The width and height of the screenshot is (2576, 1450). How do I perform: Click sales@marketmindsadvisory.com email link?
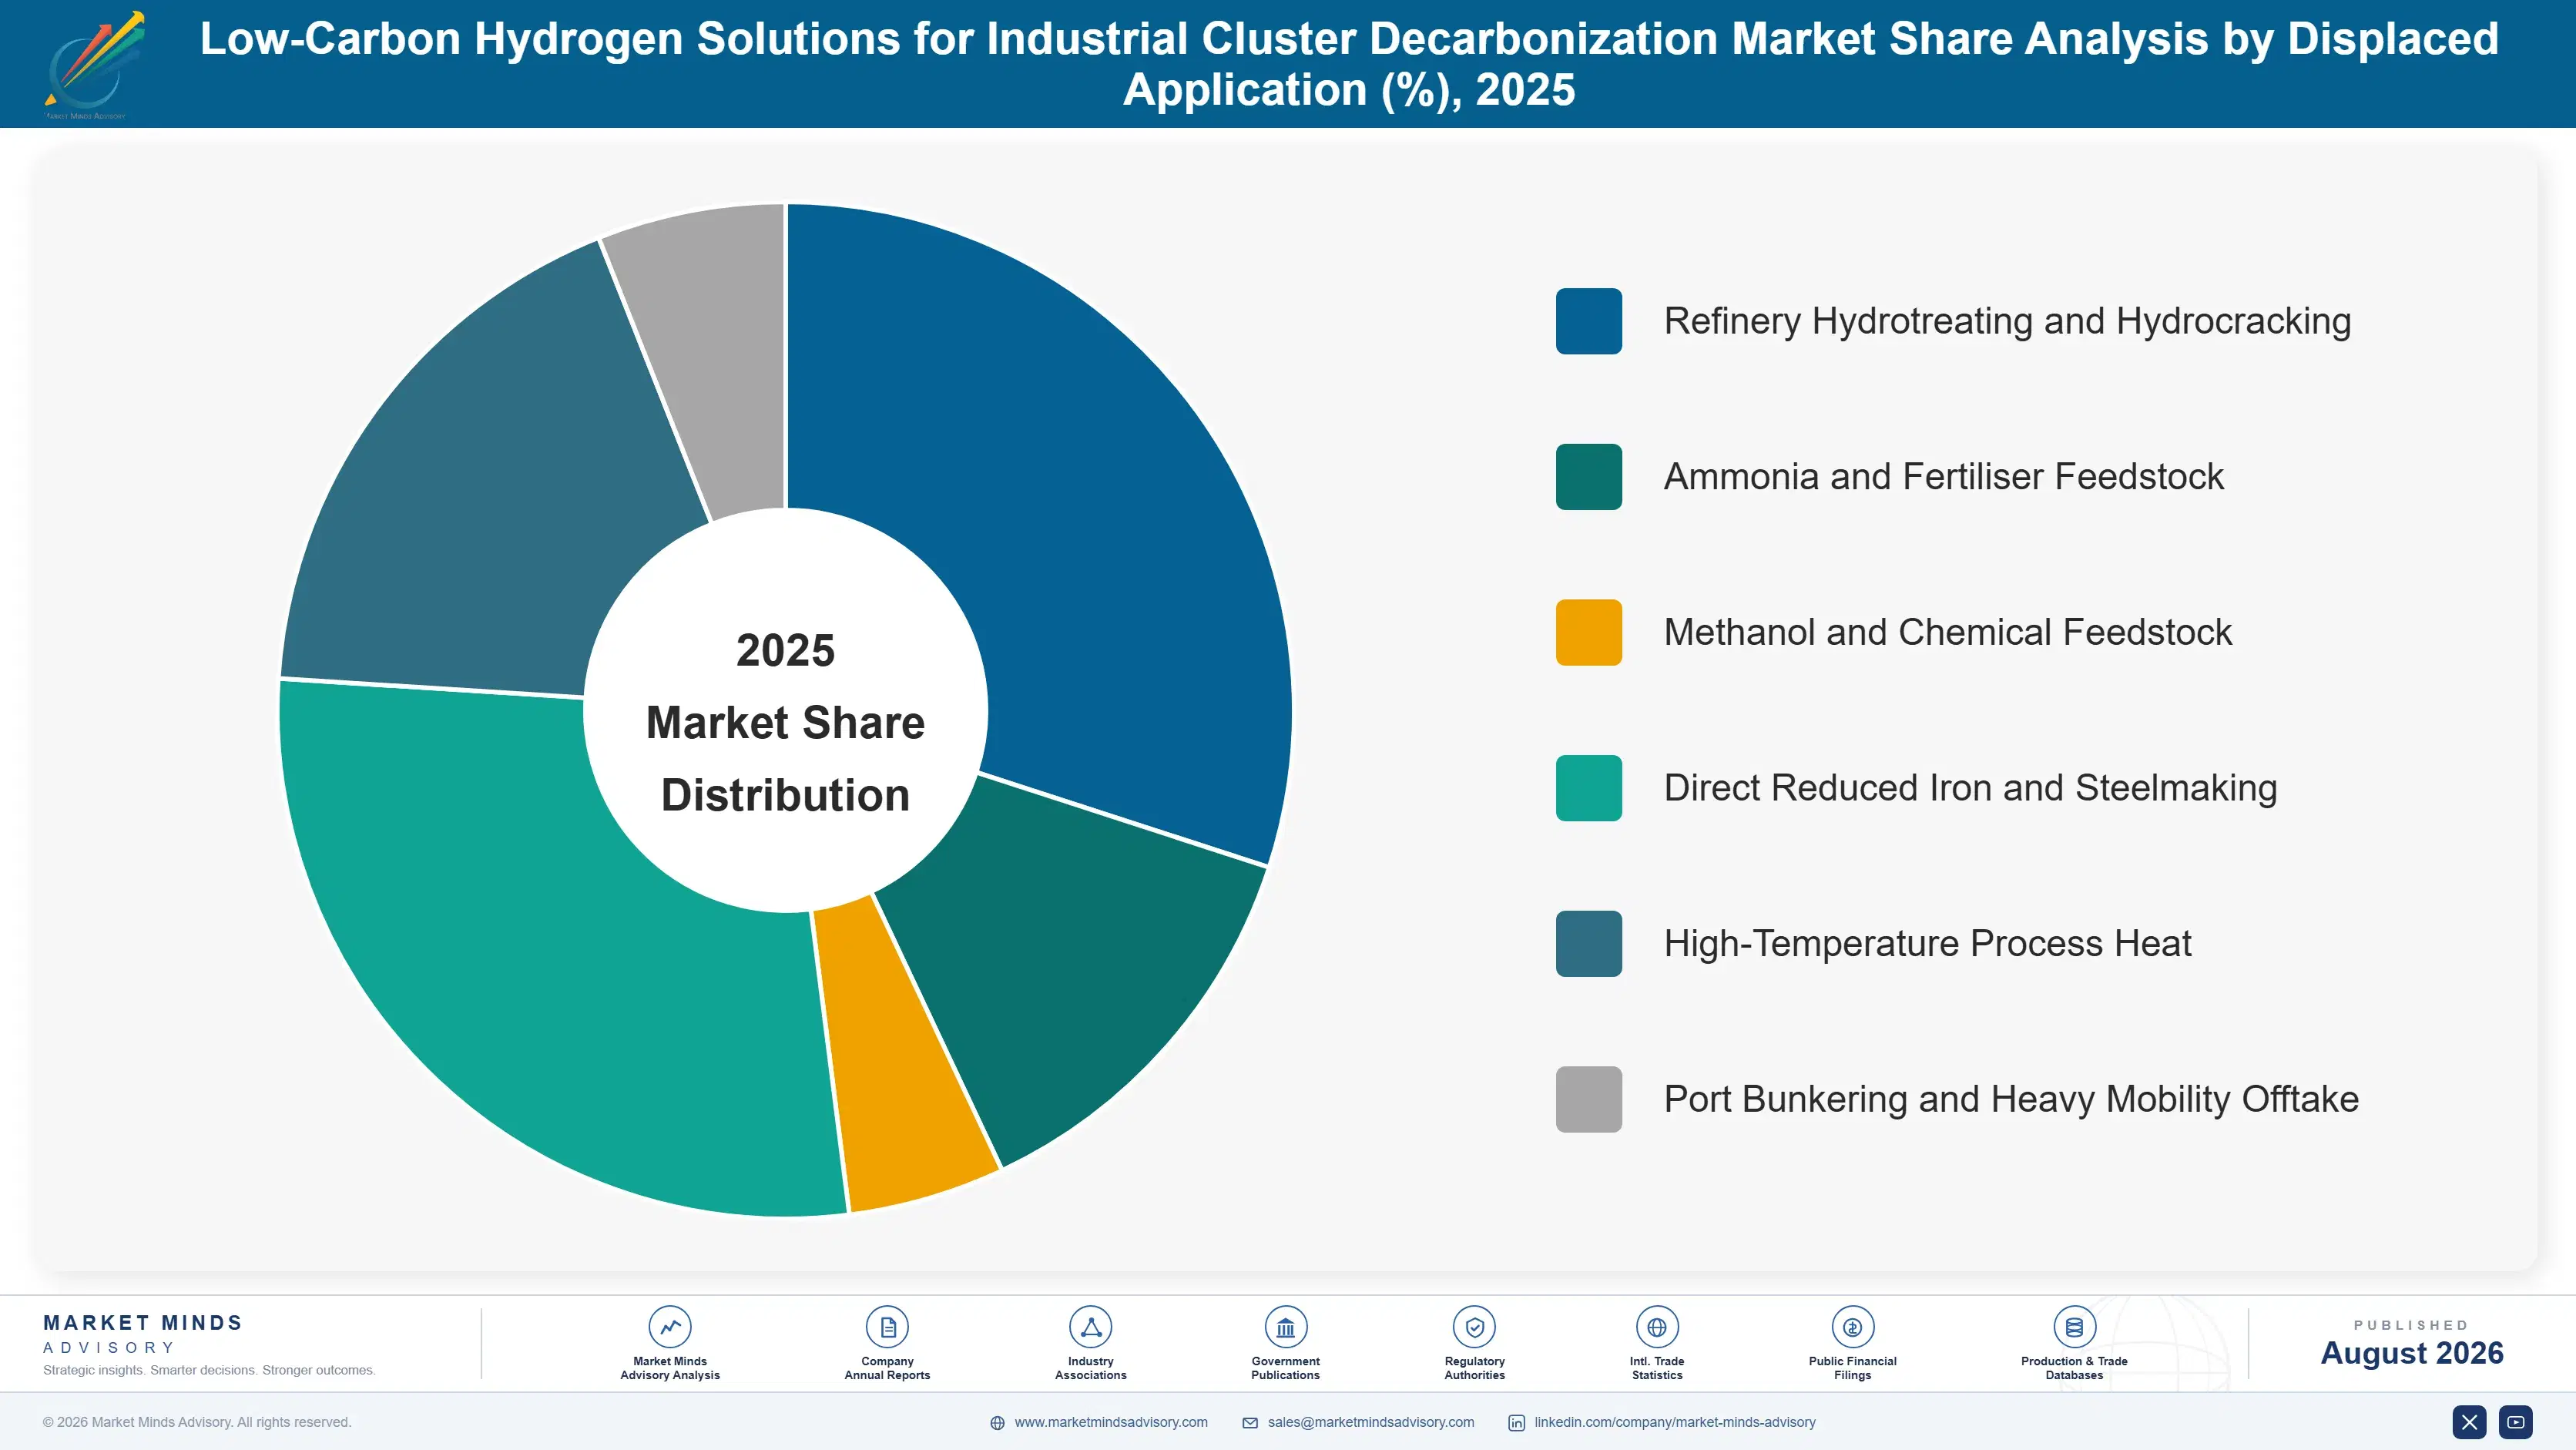coord(1371,1422)
